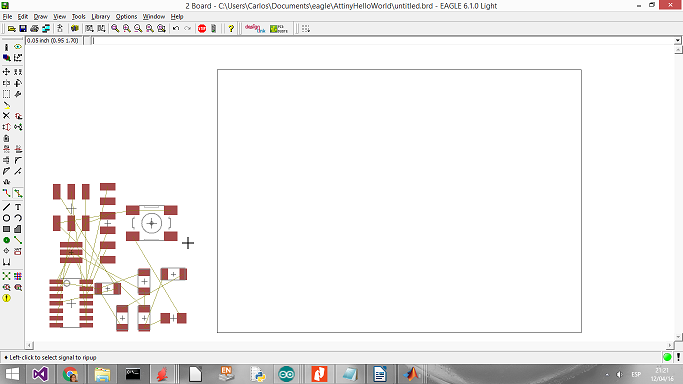683x384 pixels.
Task: Select the Route tool
Action: coord(6,193)
